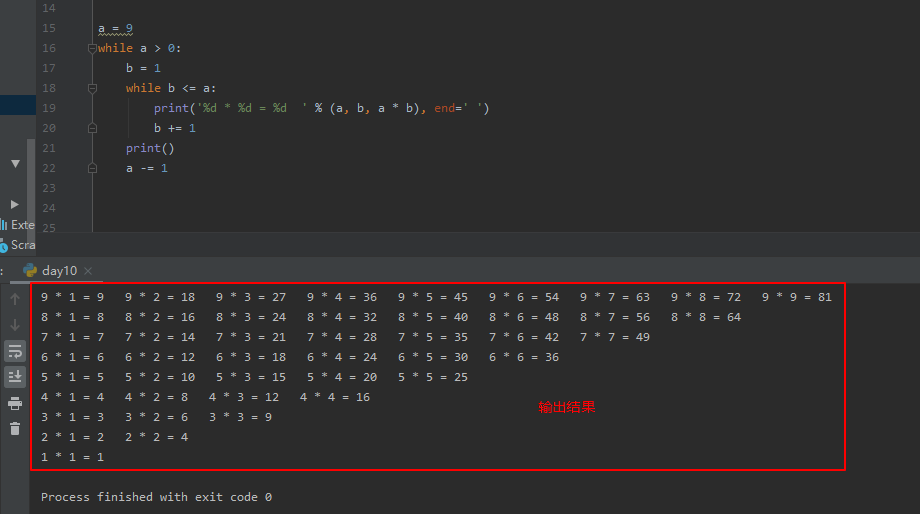Image resolution: width=920 pixels, height=514 pixels.
Task: Click line number 15 in gutter
Action: (49, 28)
